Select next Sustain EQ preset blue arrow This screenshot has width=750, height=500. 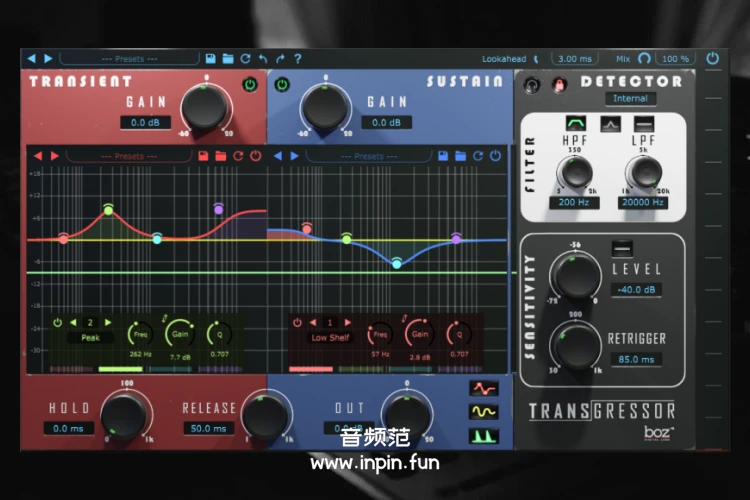coord(294,156)
